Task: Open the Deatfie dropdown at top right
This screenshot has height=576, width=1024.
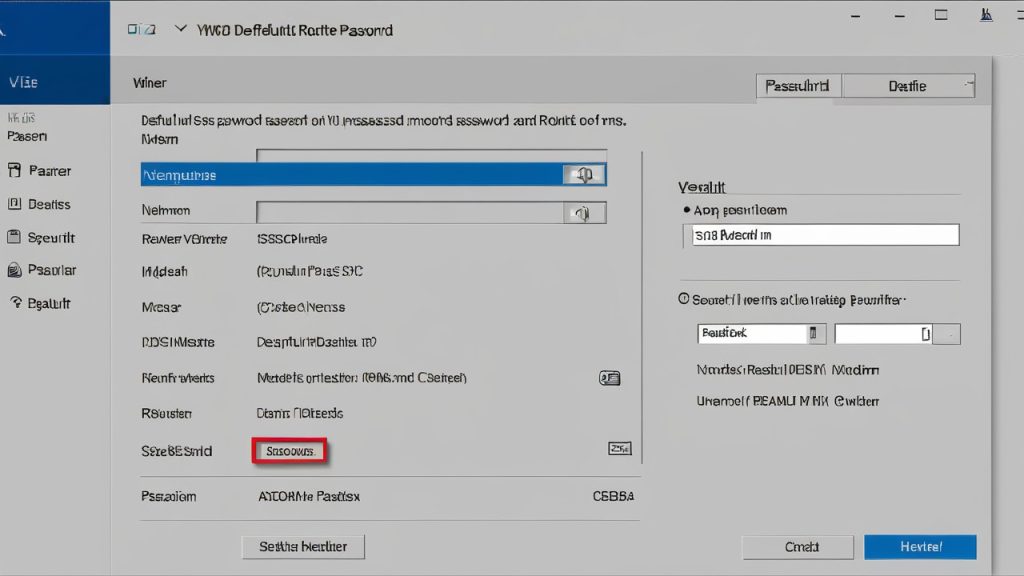Action: [909, 86]
